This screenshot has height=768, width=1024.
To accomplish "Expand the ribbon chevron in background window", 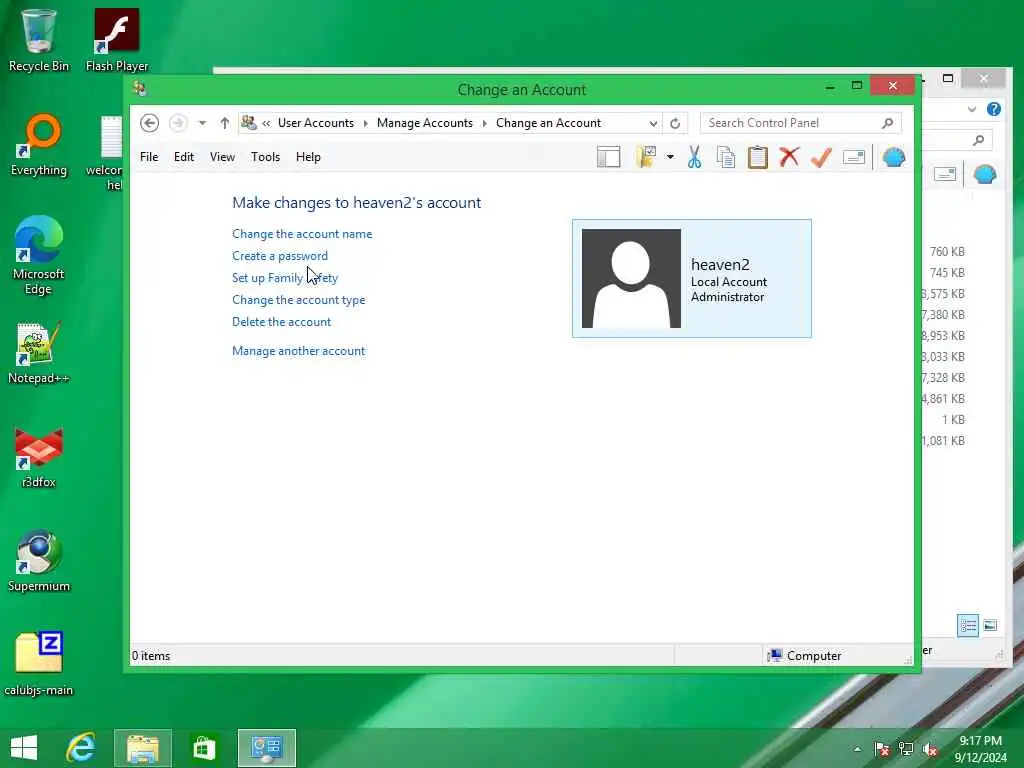I will 972,109.
